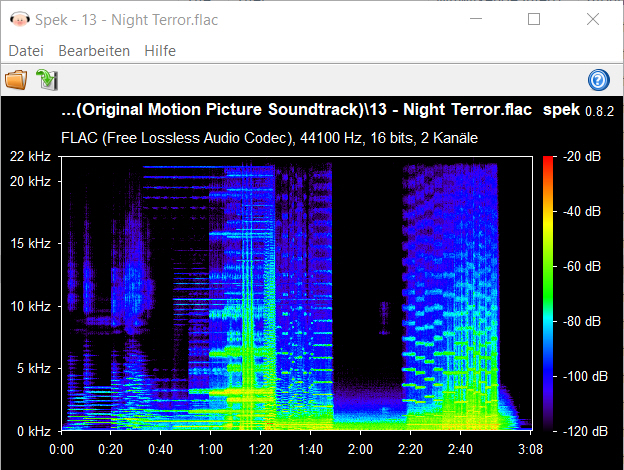Viewport: 624px width, 470px height.
Task: Open the Hilfe menu
Action: coord(160,51)
